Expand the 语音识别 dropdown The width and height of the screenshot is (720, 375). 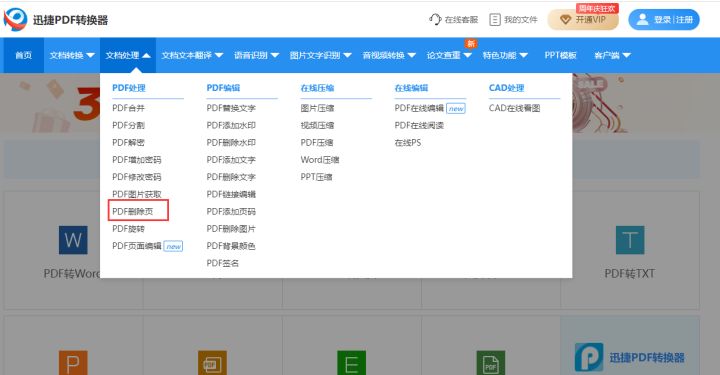(x=275, y=55)
